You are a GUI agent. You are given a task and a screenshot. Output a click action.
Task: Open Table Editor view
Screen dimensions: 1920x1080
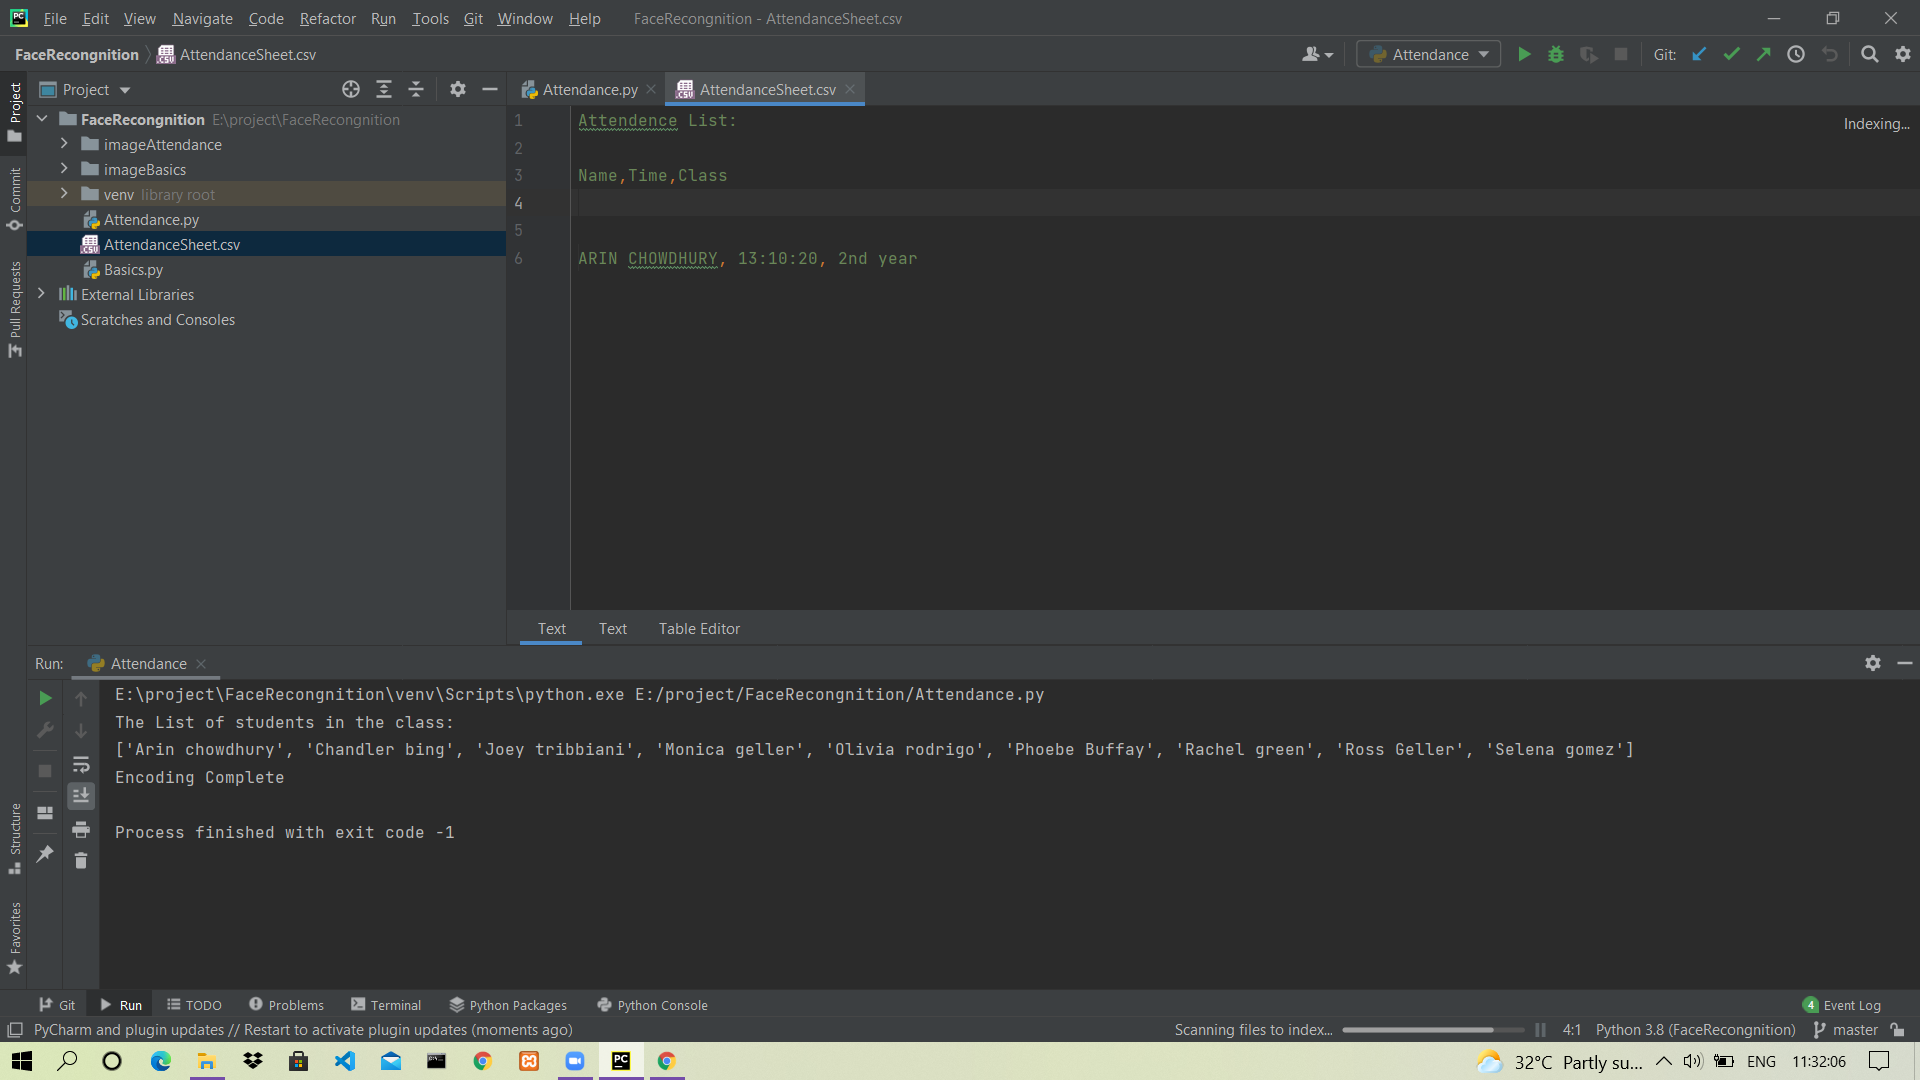(699, 629)
